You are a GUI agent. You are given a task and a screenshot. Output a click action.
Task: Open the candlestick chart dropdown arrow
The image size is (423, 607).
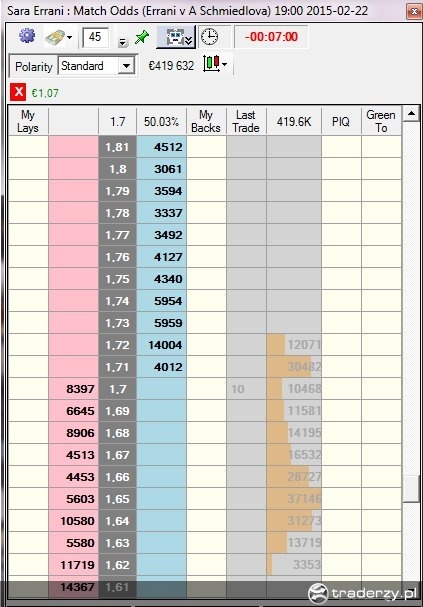tap(224, 64)
